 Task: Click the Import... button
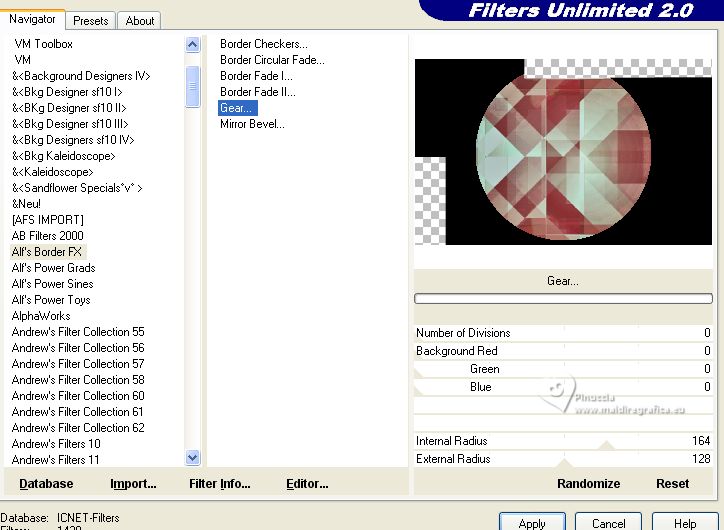point(133,484)
